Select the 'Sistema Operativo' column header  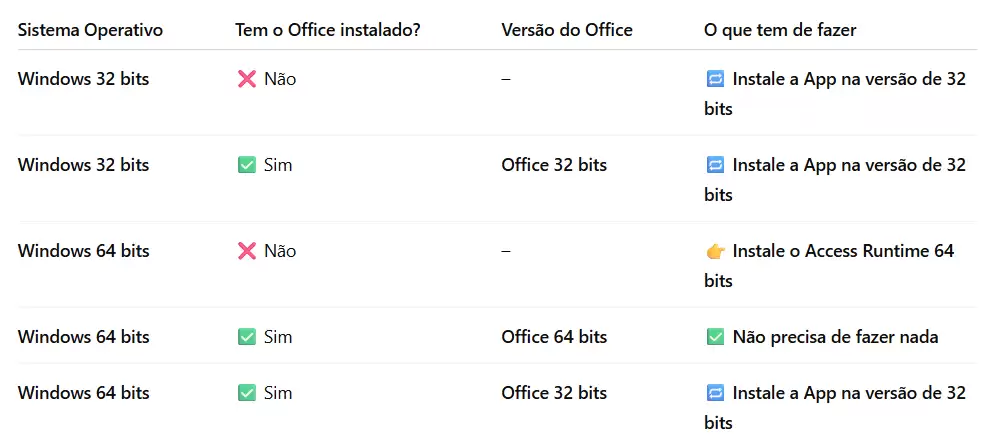[90, 30]
